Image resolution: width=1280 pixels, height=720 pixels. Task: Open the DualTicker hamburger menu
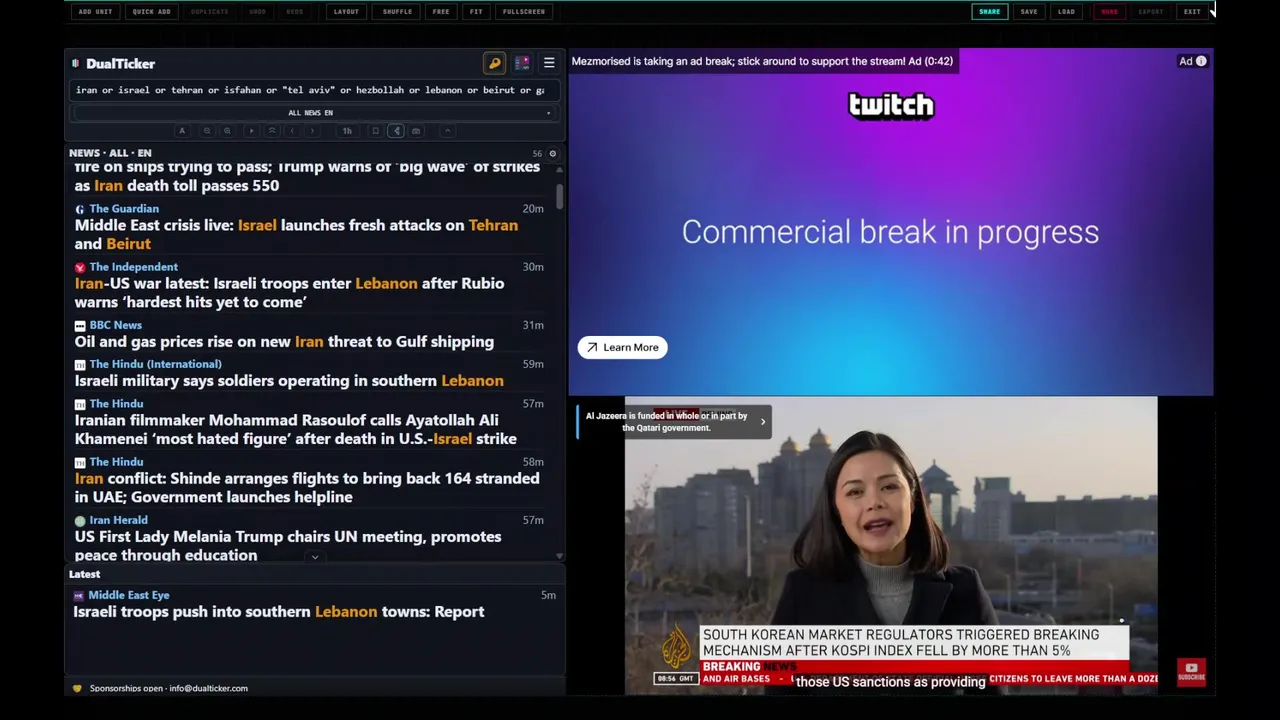click(x=549, y=63)
